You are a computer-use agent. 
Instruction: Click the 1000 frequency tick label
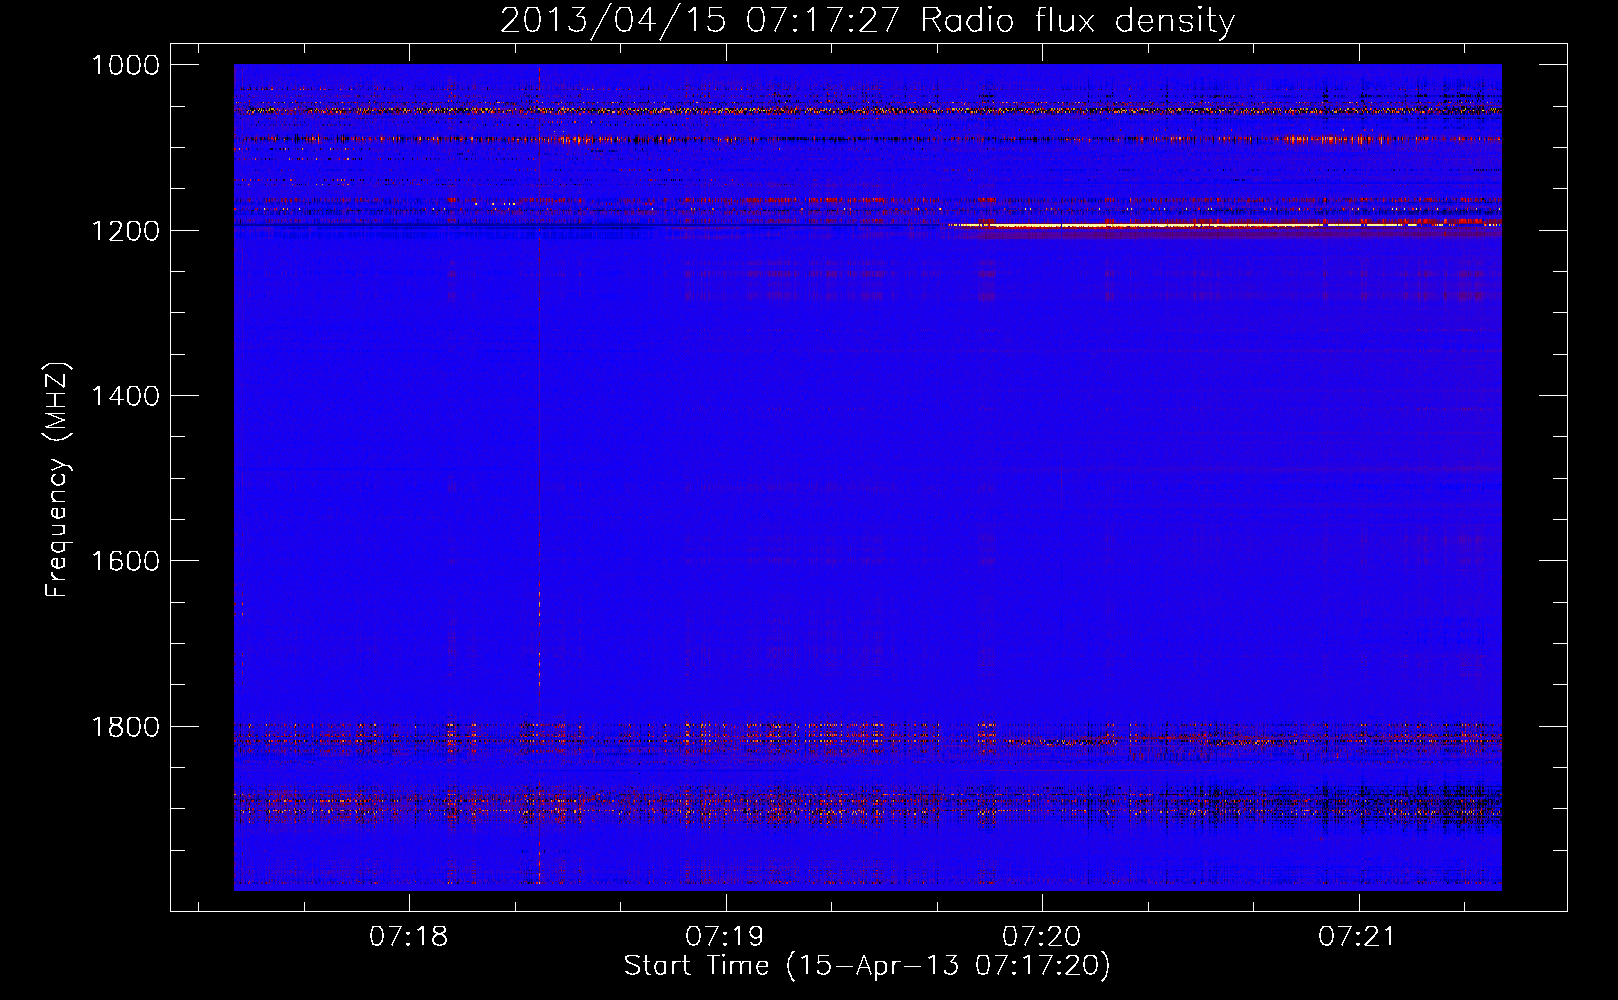[125, 65]
